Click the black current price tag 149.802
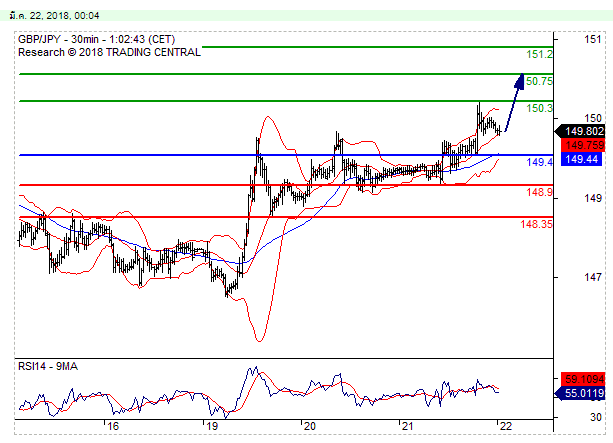This screenshot has width=613, height=443. pos(581,131)
